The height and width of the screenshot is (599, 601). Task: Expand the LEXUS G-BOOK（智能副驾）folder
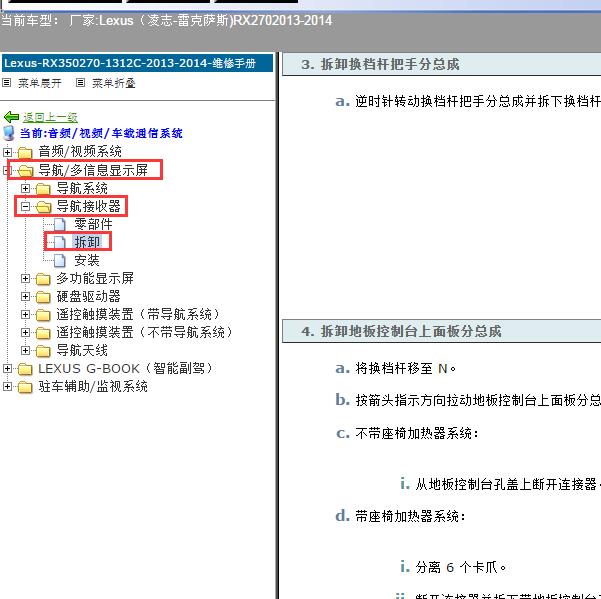pyautogui.click(x=7, y=368)
